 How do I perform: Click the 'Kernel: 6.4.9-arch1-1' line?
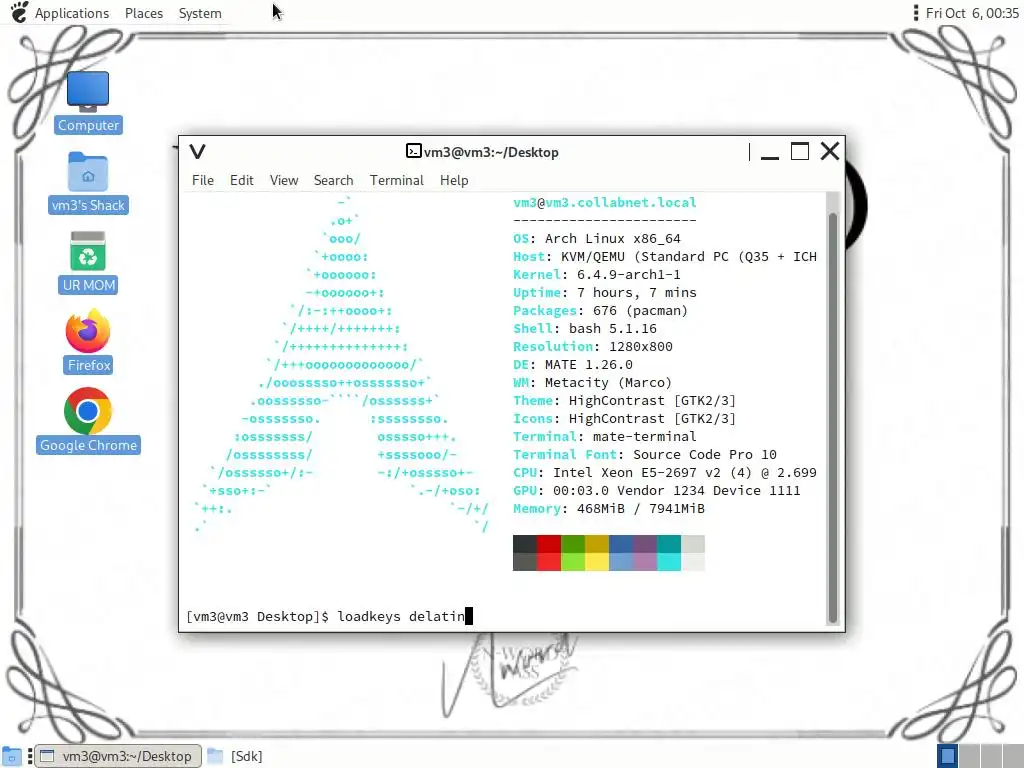point(597,274)
